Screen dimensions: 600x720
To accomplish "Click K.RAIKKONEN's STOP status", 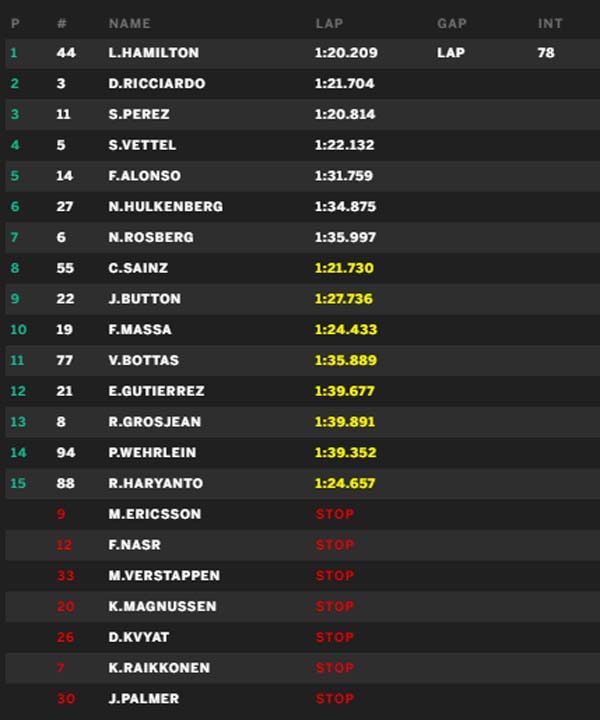I will point(335,668).
